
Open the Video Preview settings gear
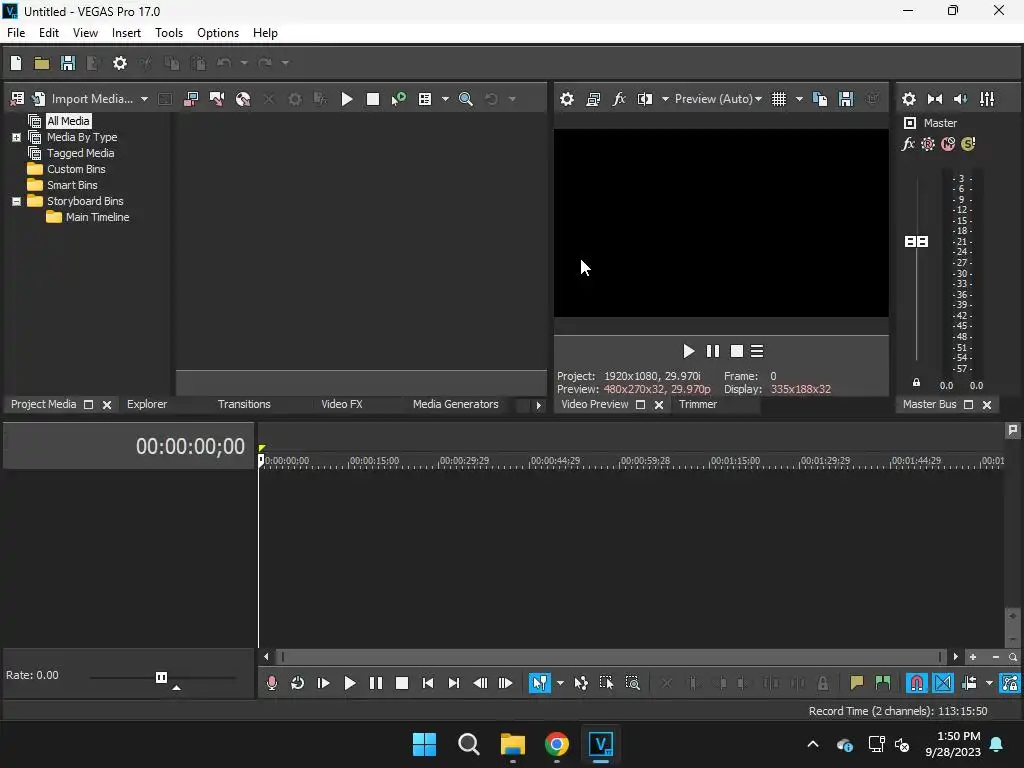point(567,99)
